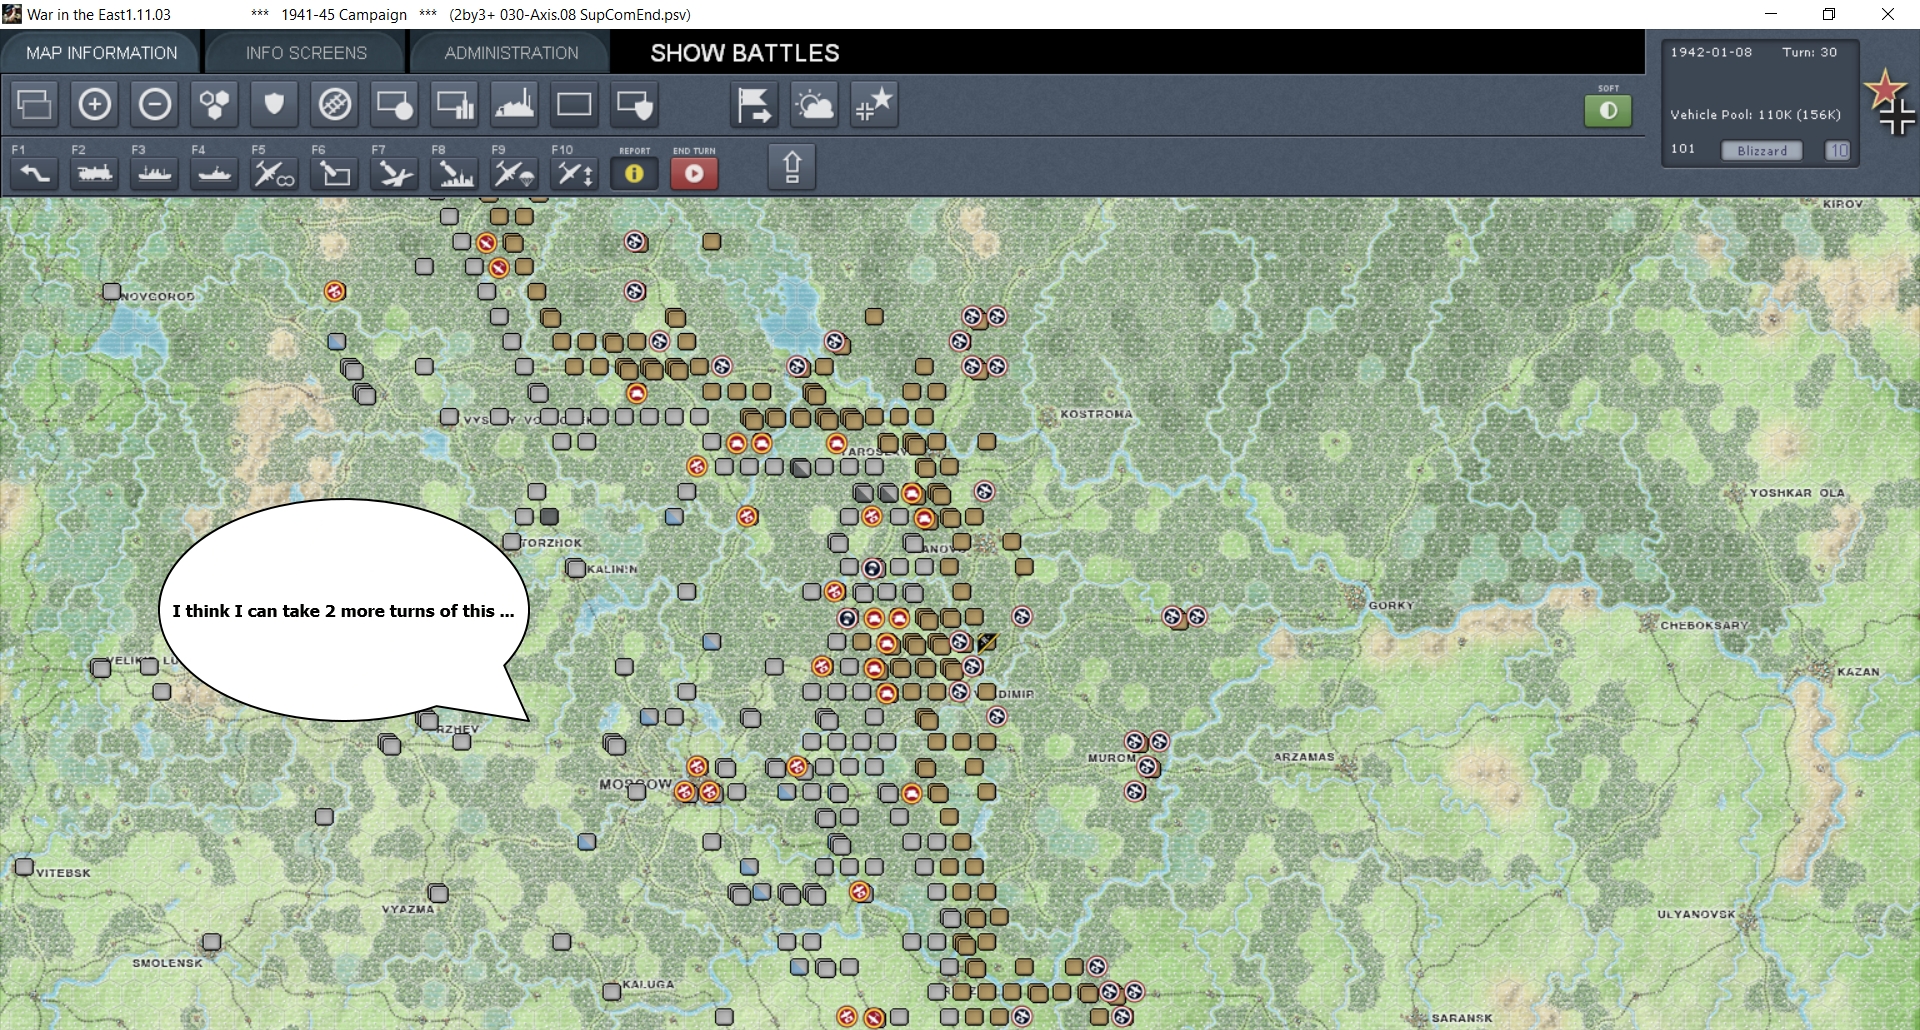Click the Ulyanovsk city label on map
This screenshot has width=1920, height=1030.
pyautogui.click(x=1696, y=914)
